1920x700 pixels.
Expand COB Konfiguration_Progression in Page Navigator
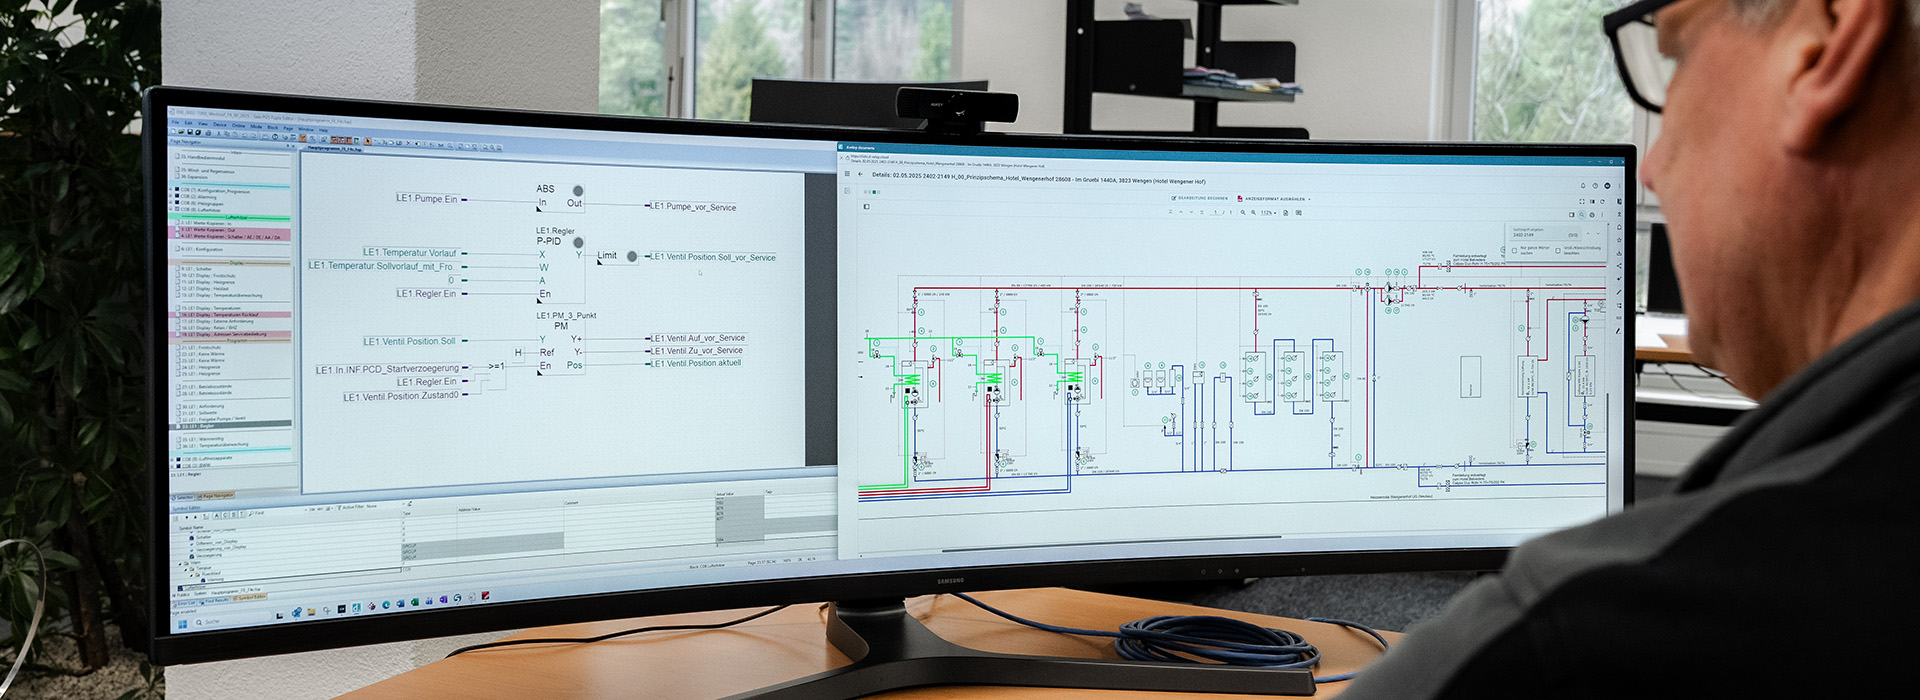click(x=170, y=189)
